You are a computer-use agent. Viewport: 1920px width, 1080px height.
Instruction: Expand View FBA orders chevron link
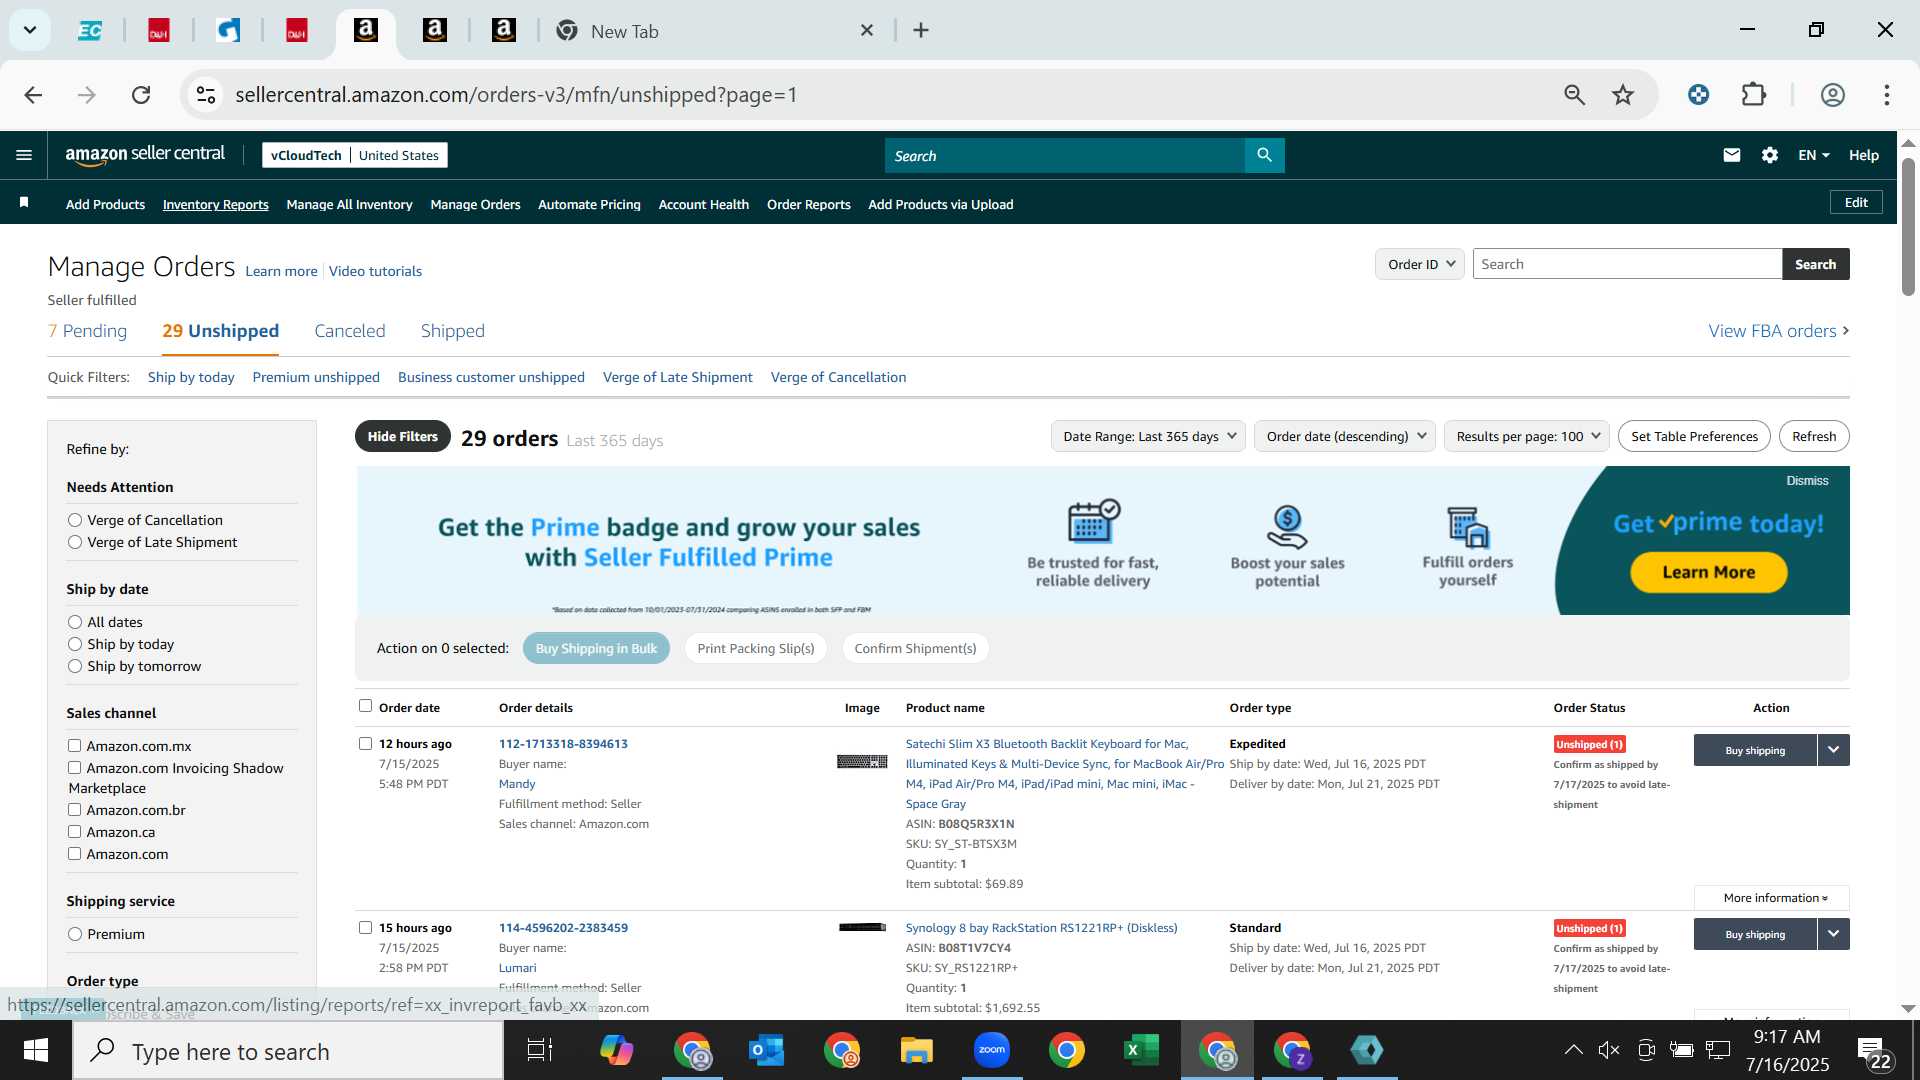1779,331
